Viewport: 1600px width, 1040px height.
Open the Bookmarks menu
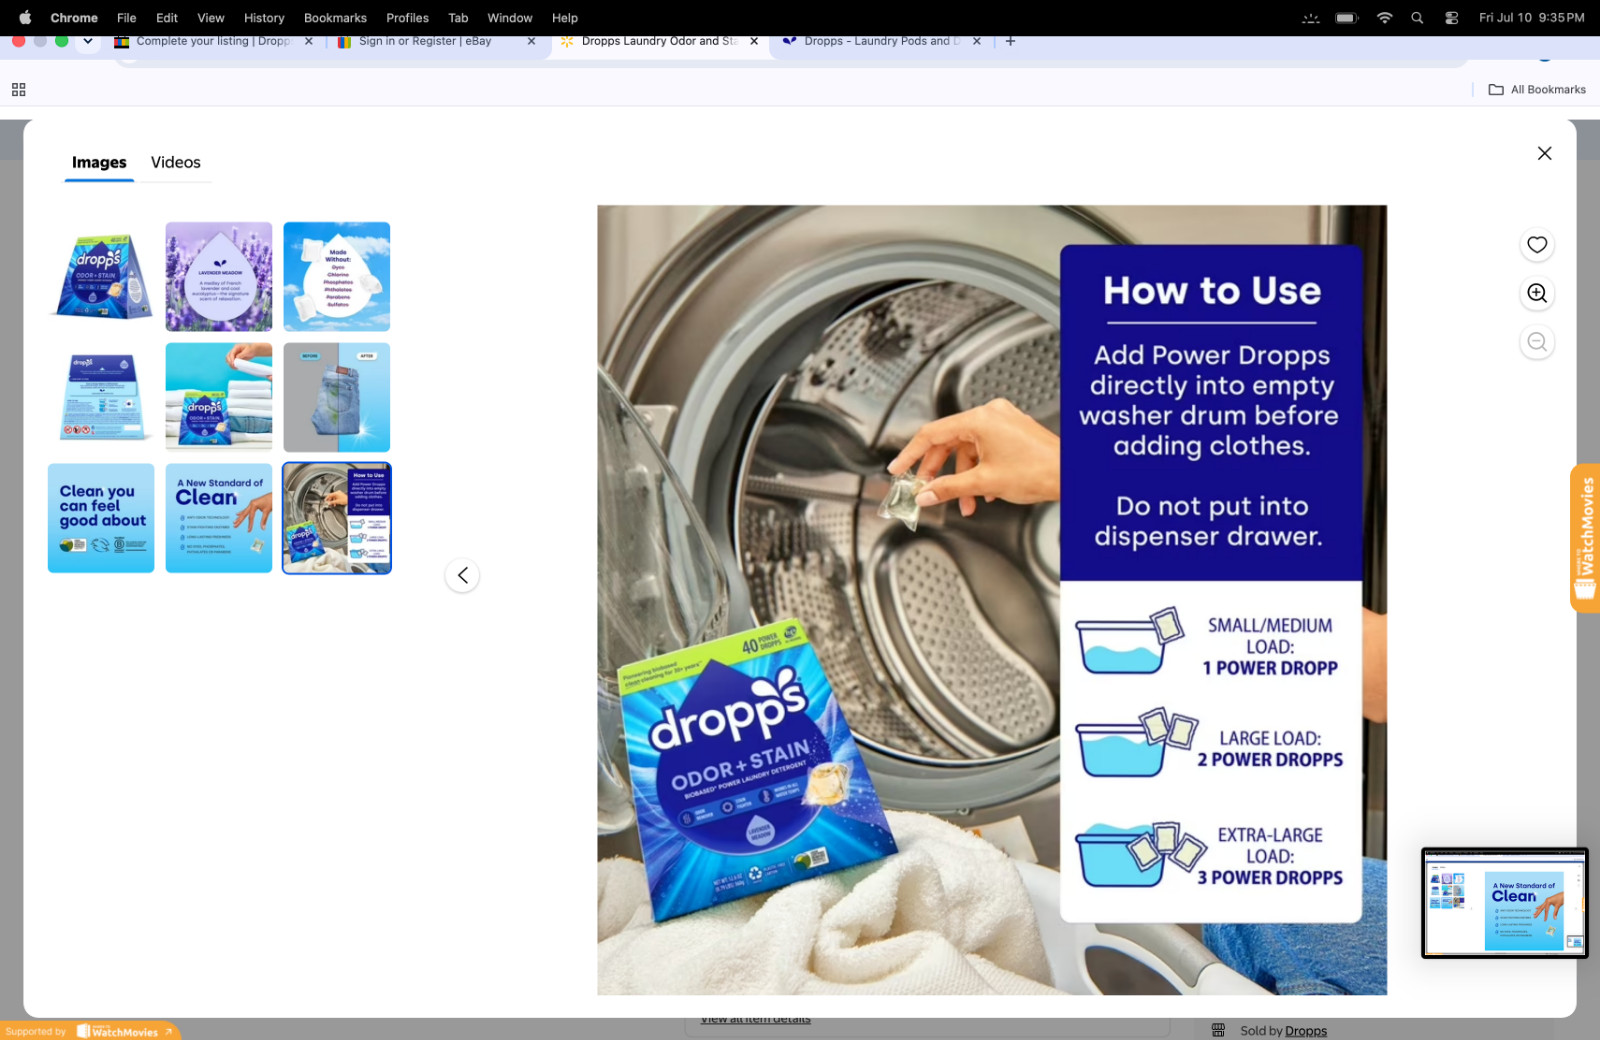pyautogui.click(x=335, y=17)
